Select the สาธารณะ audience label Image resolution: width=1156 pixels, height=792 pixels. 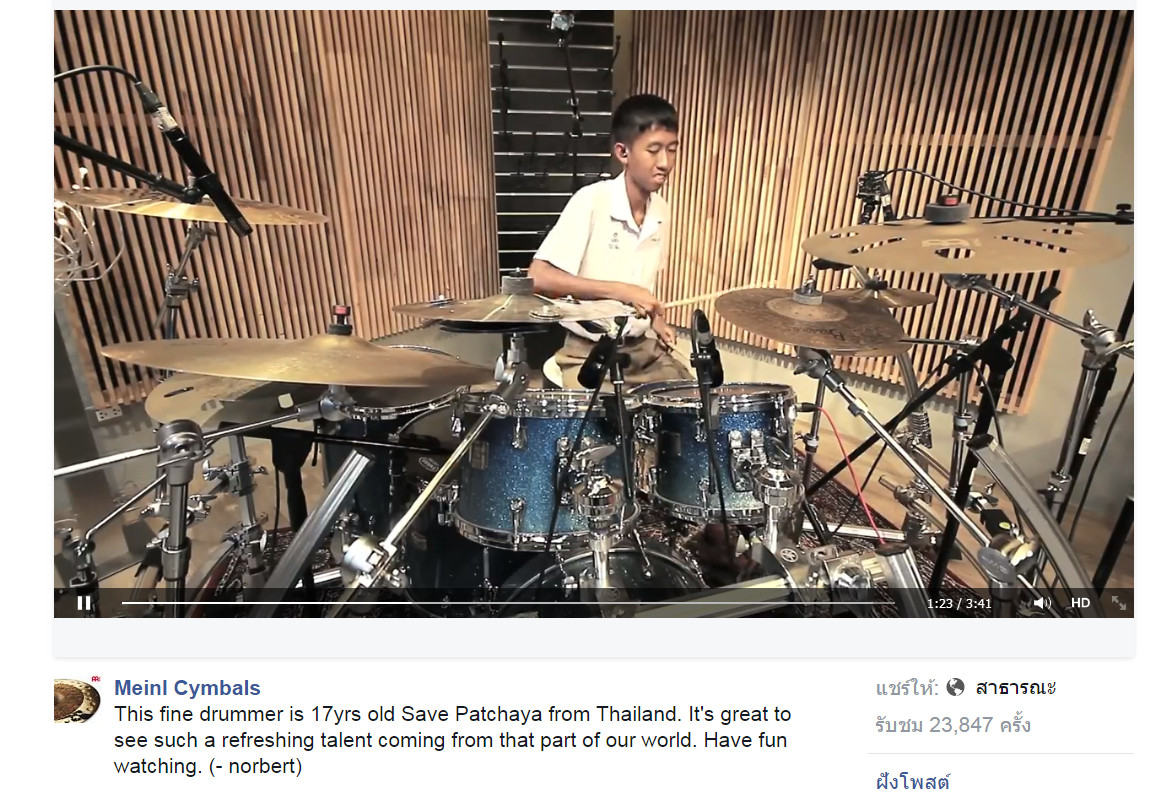pos(1015,687)
